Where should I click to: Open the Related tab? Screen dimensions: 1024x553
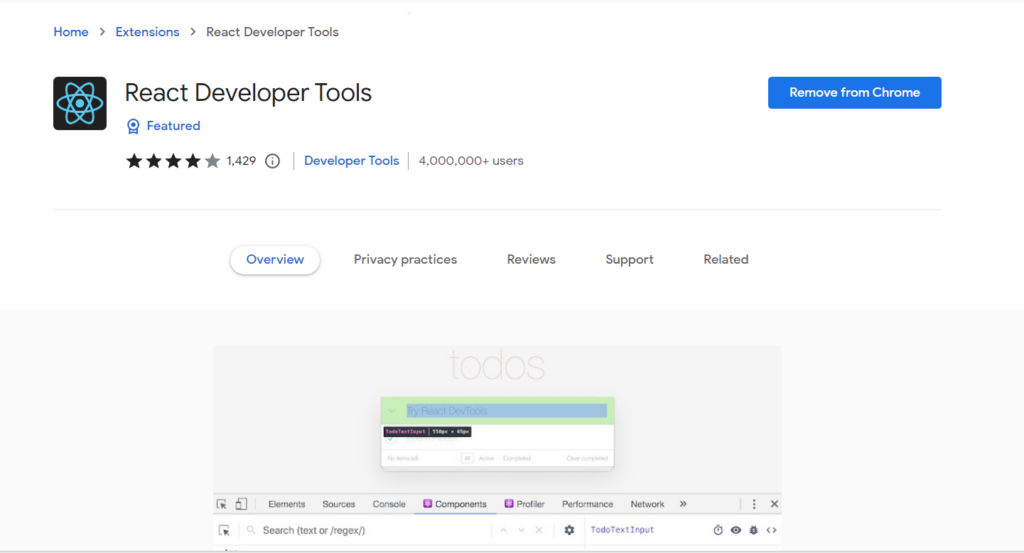(x=726, y=260)
